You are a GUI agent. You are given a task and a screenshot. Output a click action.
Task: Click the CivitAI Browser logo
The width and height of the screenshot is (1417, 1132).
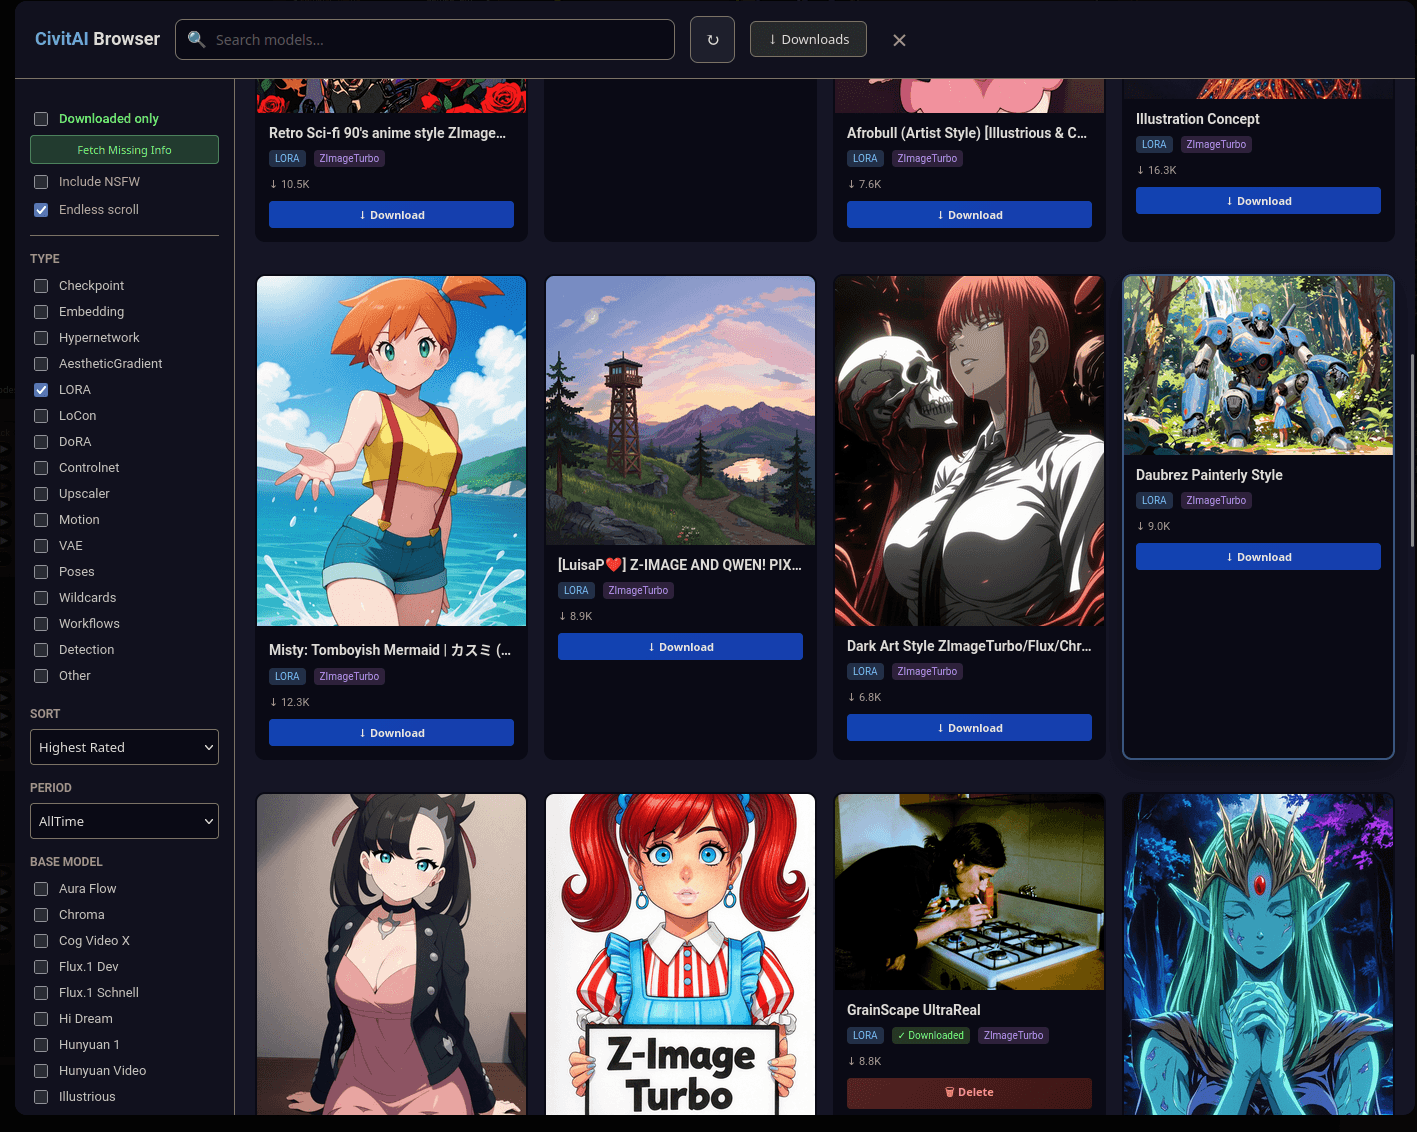[97, 39]
